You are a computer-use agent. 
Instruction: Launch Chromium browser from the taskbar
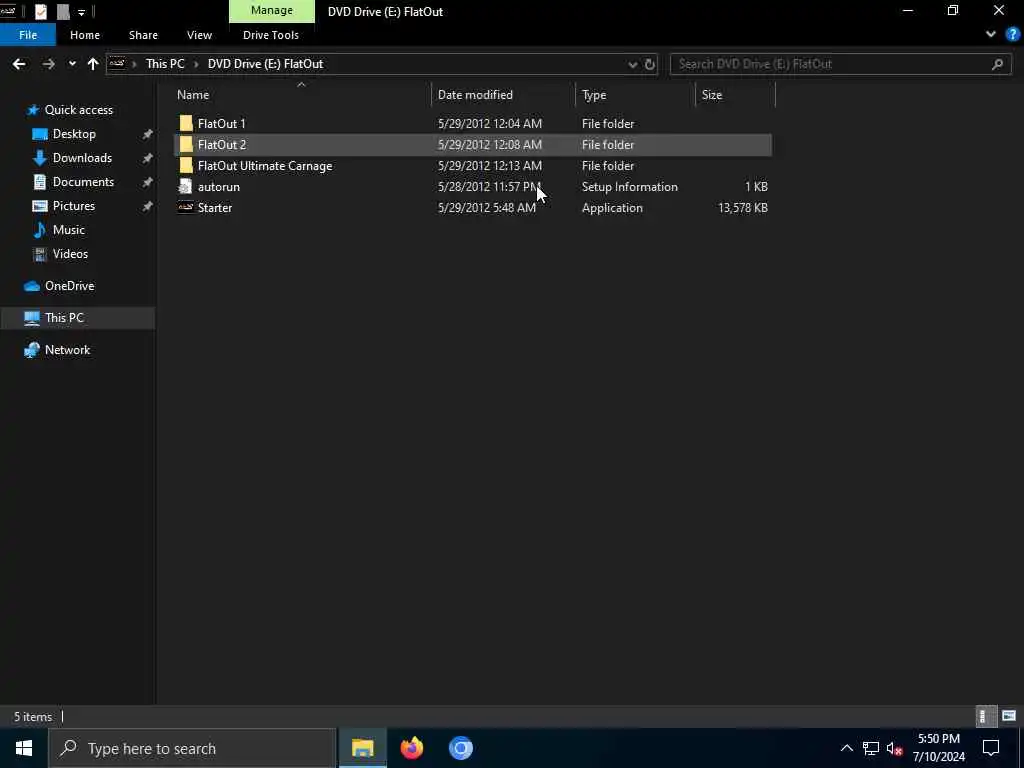(x=460, y=748)
